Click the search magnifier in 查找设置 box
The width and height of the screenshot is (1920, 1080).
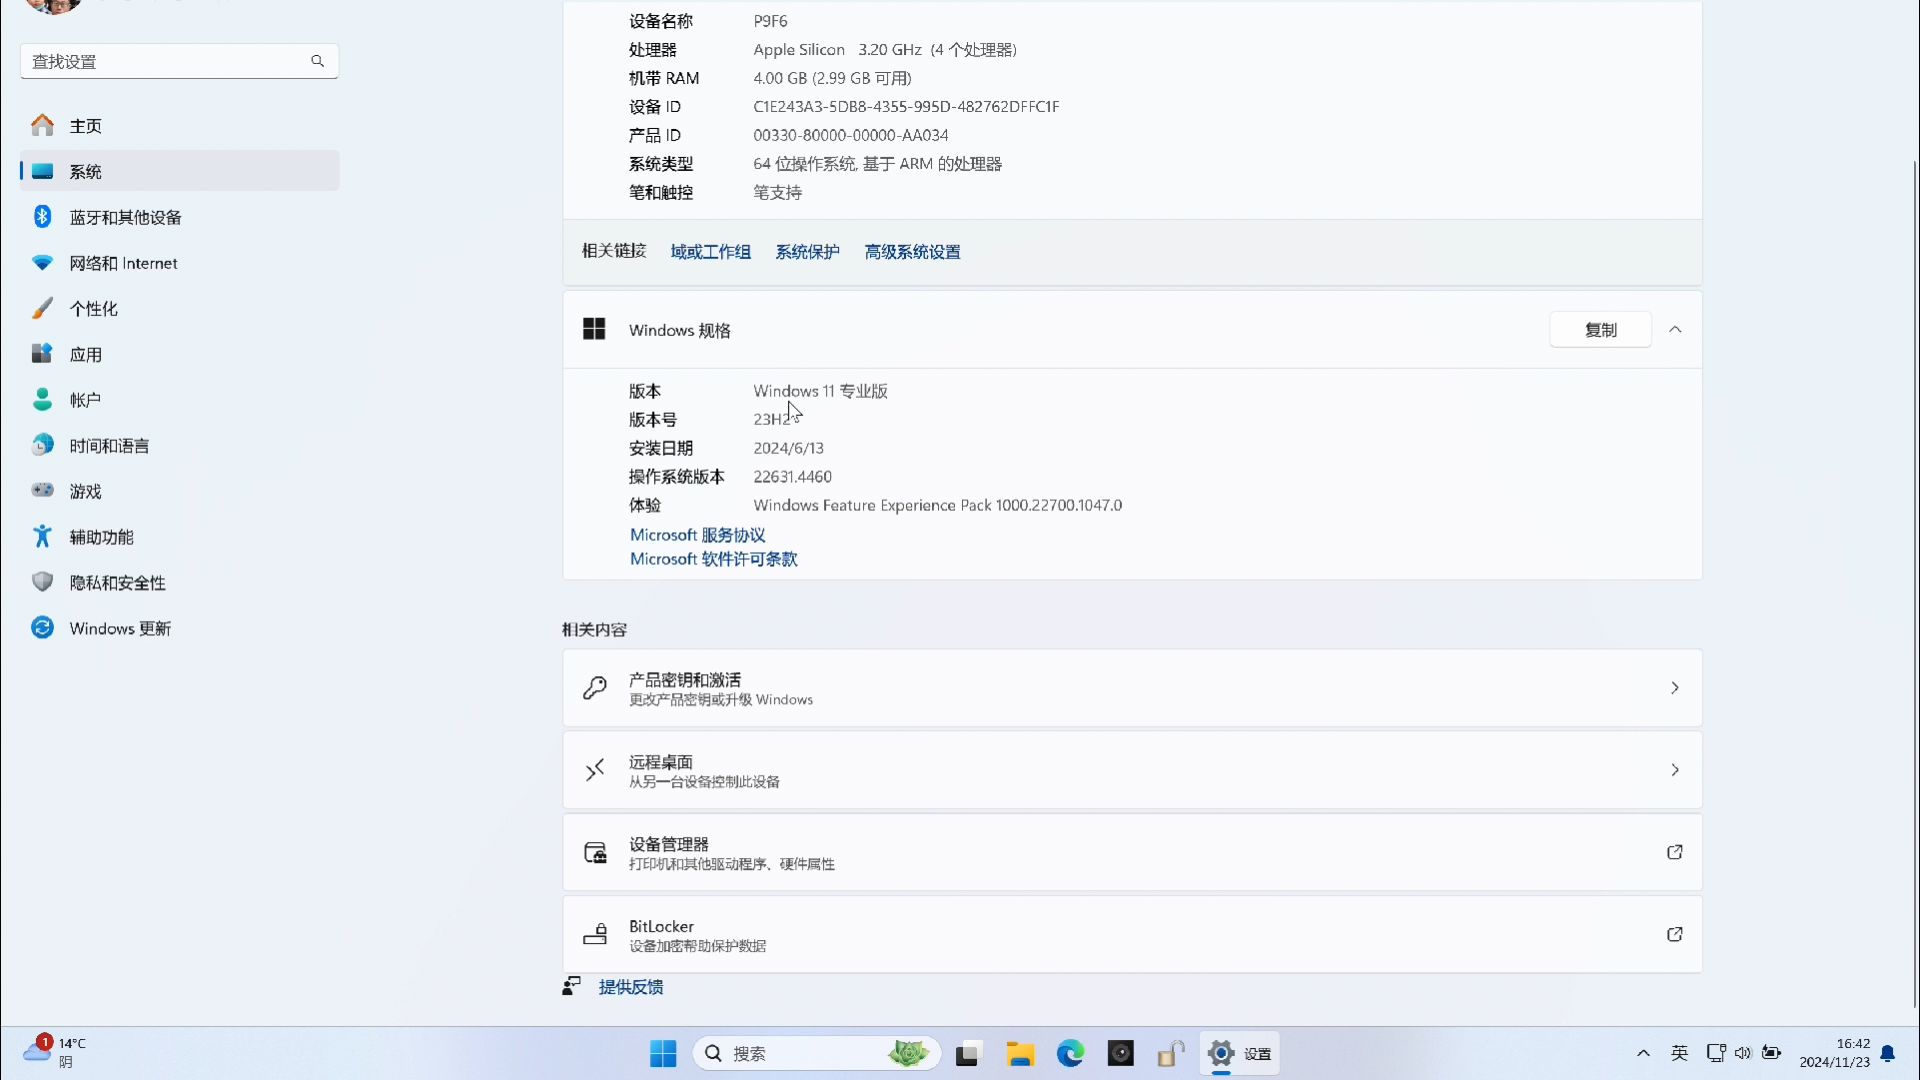click(x=317, y=61)
